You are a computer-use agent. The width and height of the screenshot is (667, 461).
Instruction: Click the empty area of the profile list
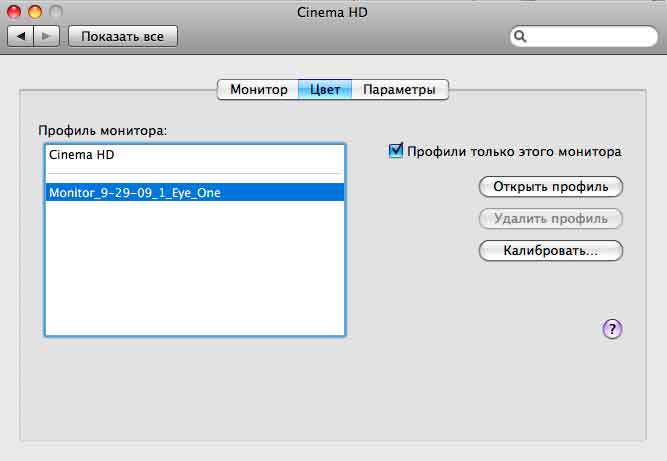[x=194, y=268]
